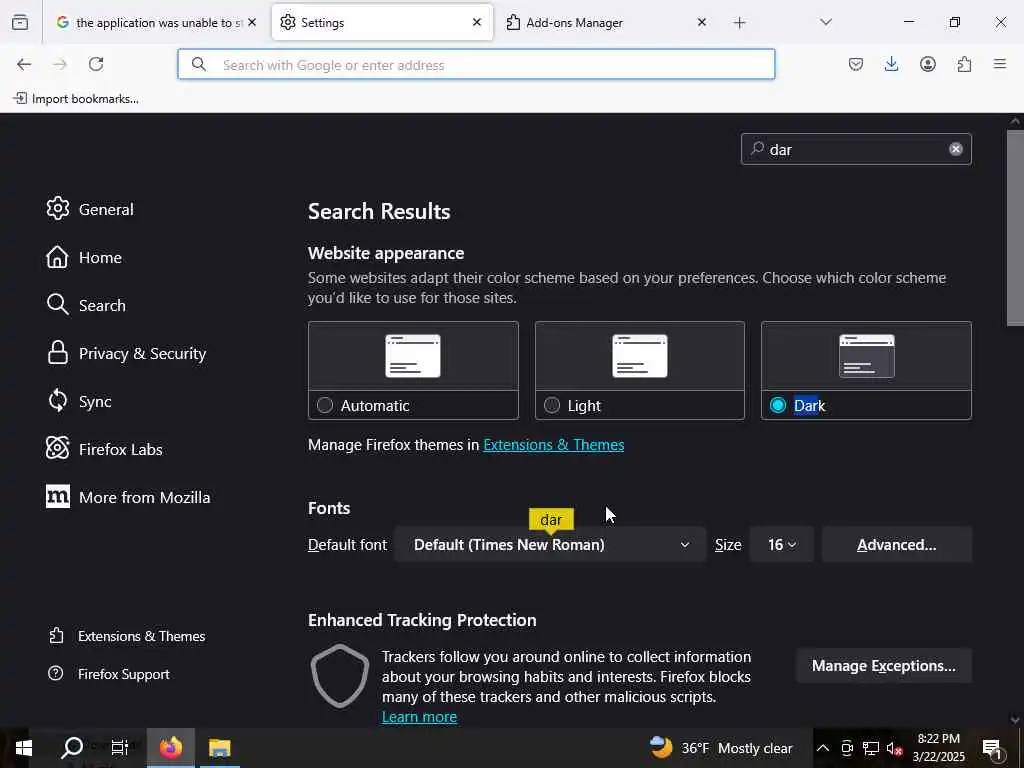Click Import bookmarks in bookmarks toolbar
The width and height of the screenshot is (1024, 768).
[76, 99]
